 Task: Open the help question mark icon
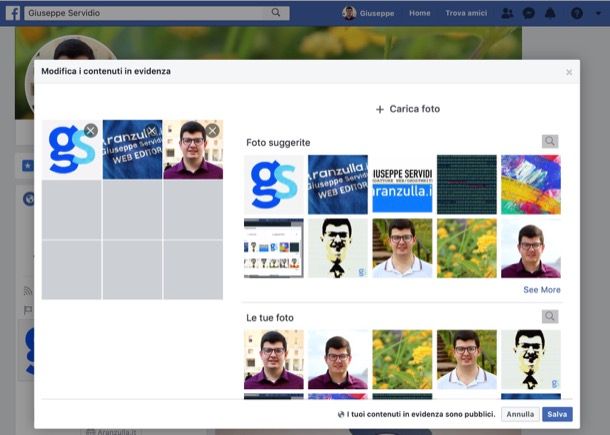(x=577, y=13)
